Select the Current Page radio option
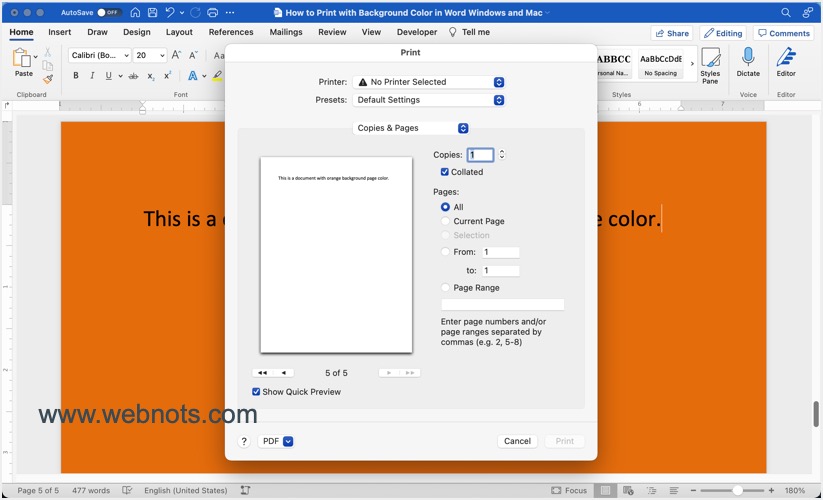Viewport: 823px width, 500px height. click(446, 221)
